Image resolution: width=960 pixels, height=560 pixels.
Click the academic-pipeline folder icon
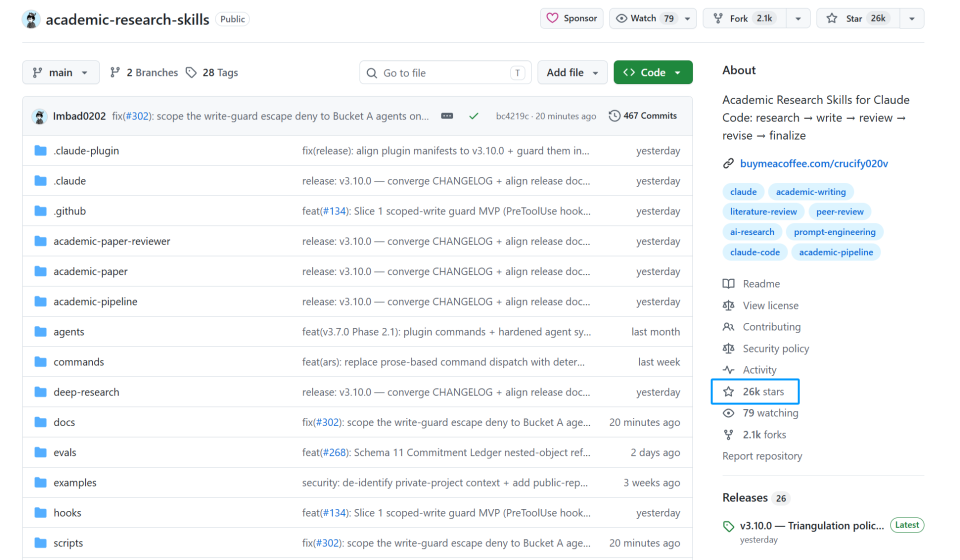(40, 301)
